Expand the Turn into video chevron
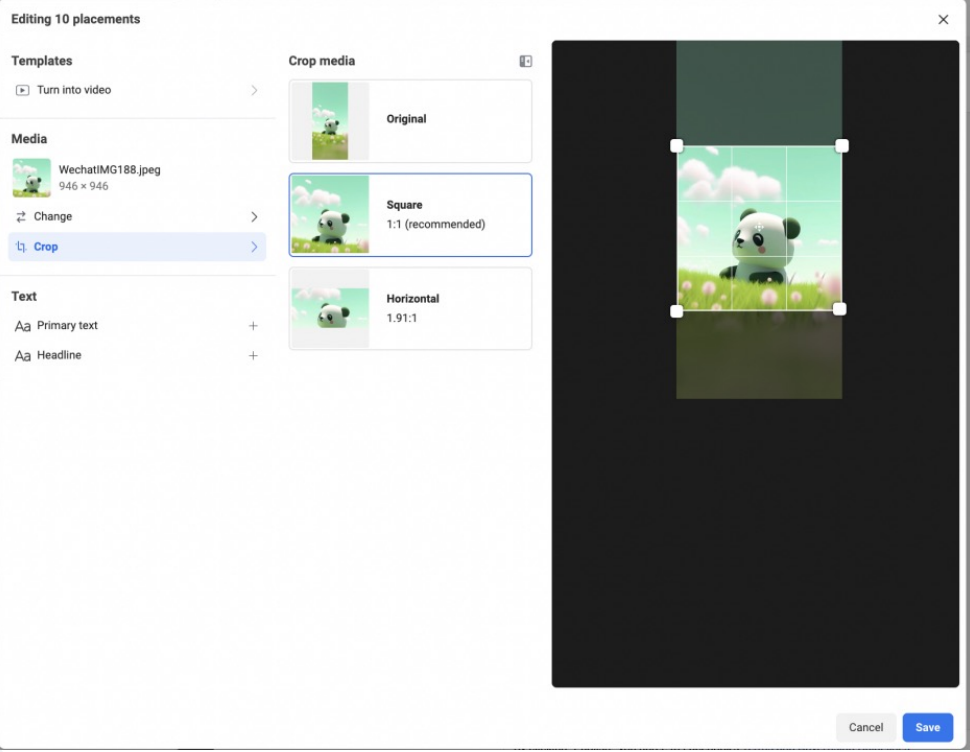The height and width of the screenshot is (752, 970). tap(254, 90)
